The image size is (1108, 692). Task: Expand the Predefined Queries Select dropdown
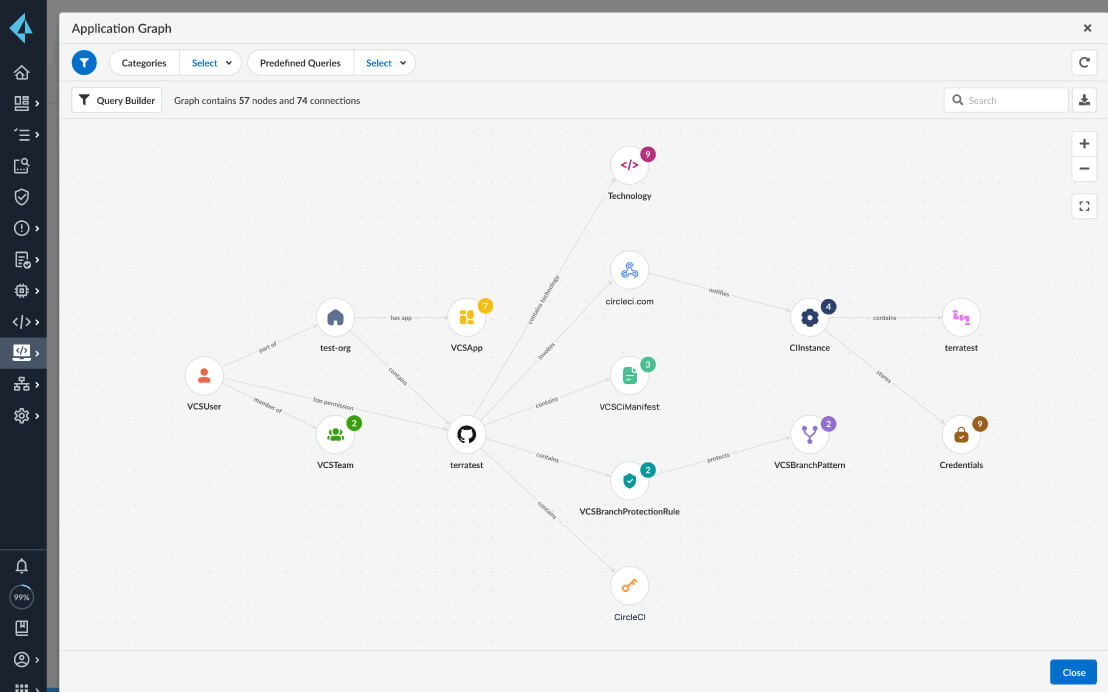tap(385, 62)
